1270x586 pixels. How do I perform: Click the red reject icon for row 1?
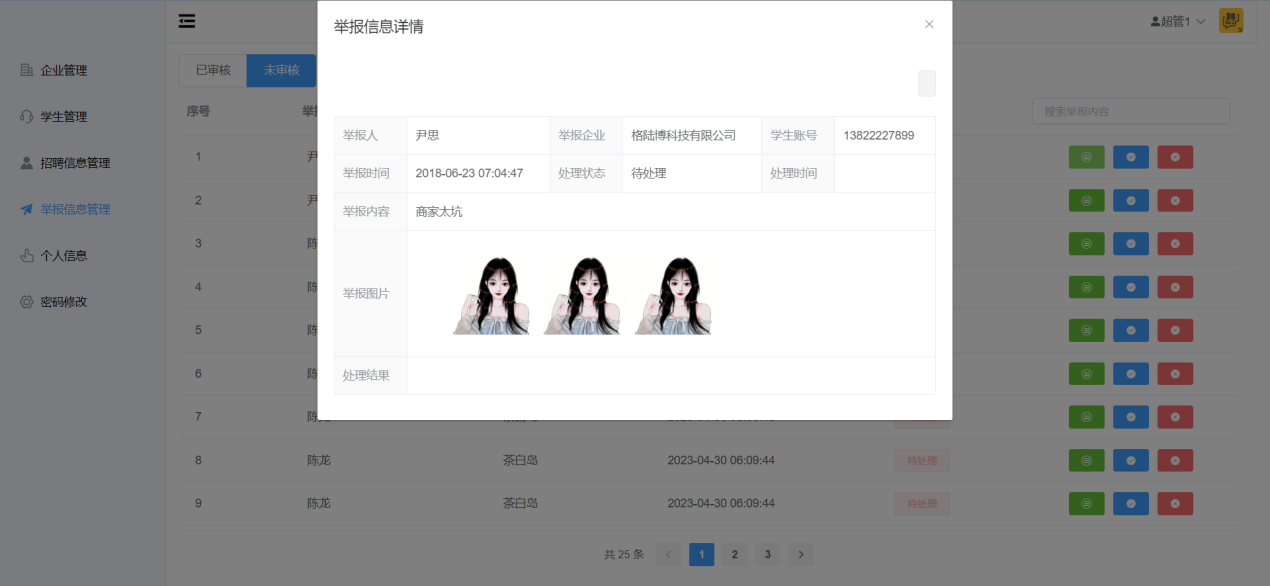(x=1175, y=157)
